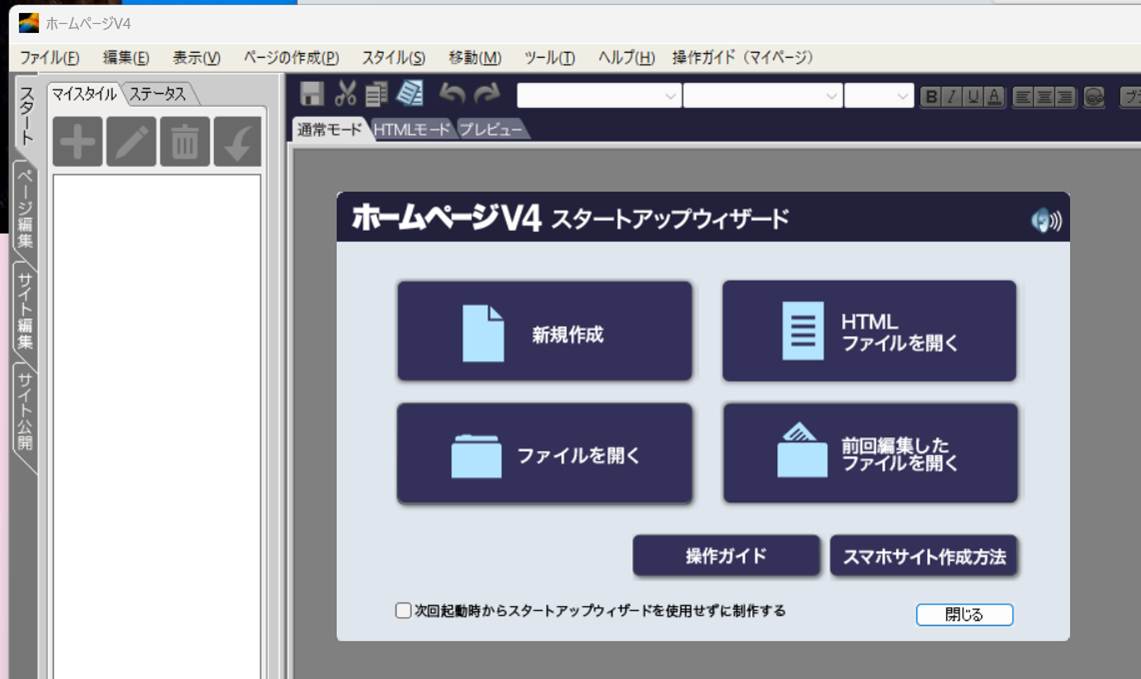Click the link insert icon
The image size is (1141, 679).
pyautogui.click(x=1094, y=97)
